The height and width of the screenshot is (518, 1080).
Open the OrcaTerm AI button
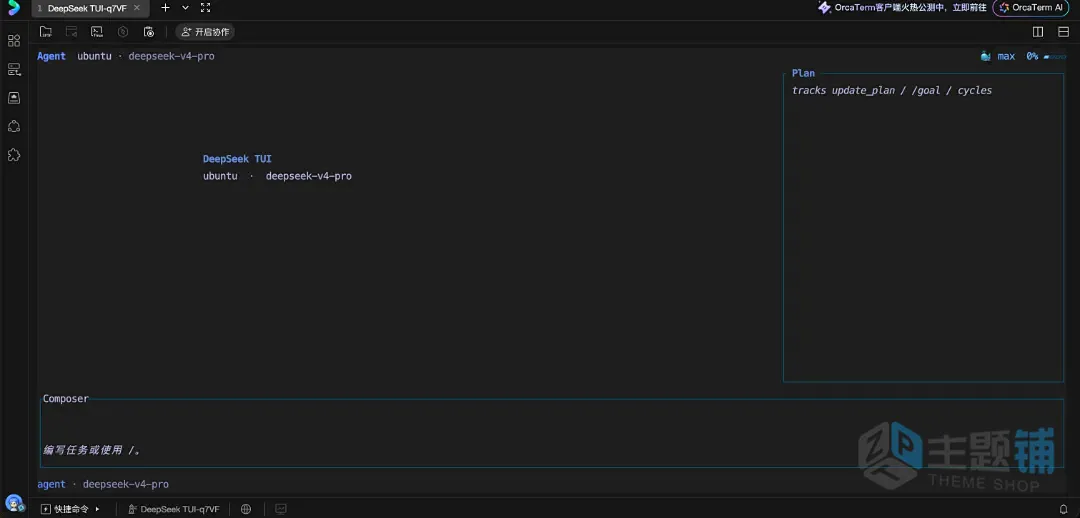pos(1032,8)
